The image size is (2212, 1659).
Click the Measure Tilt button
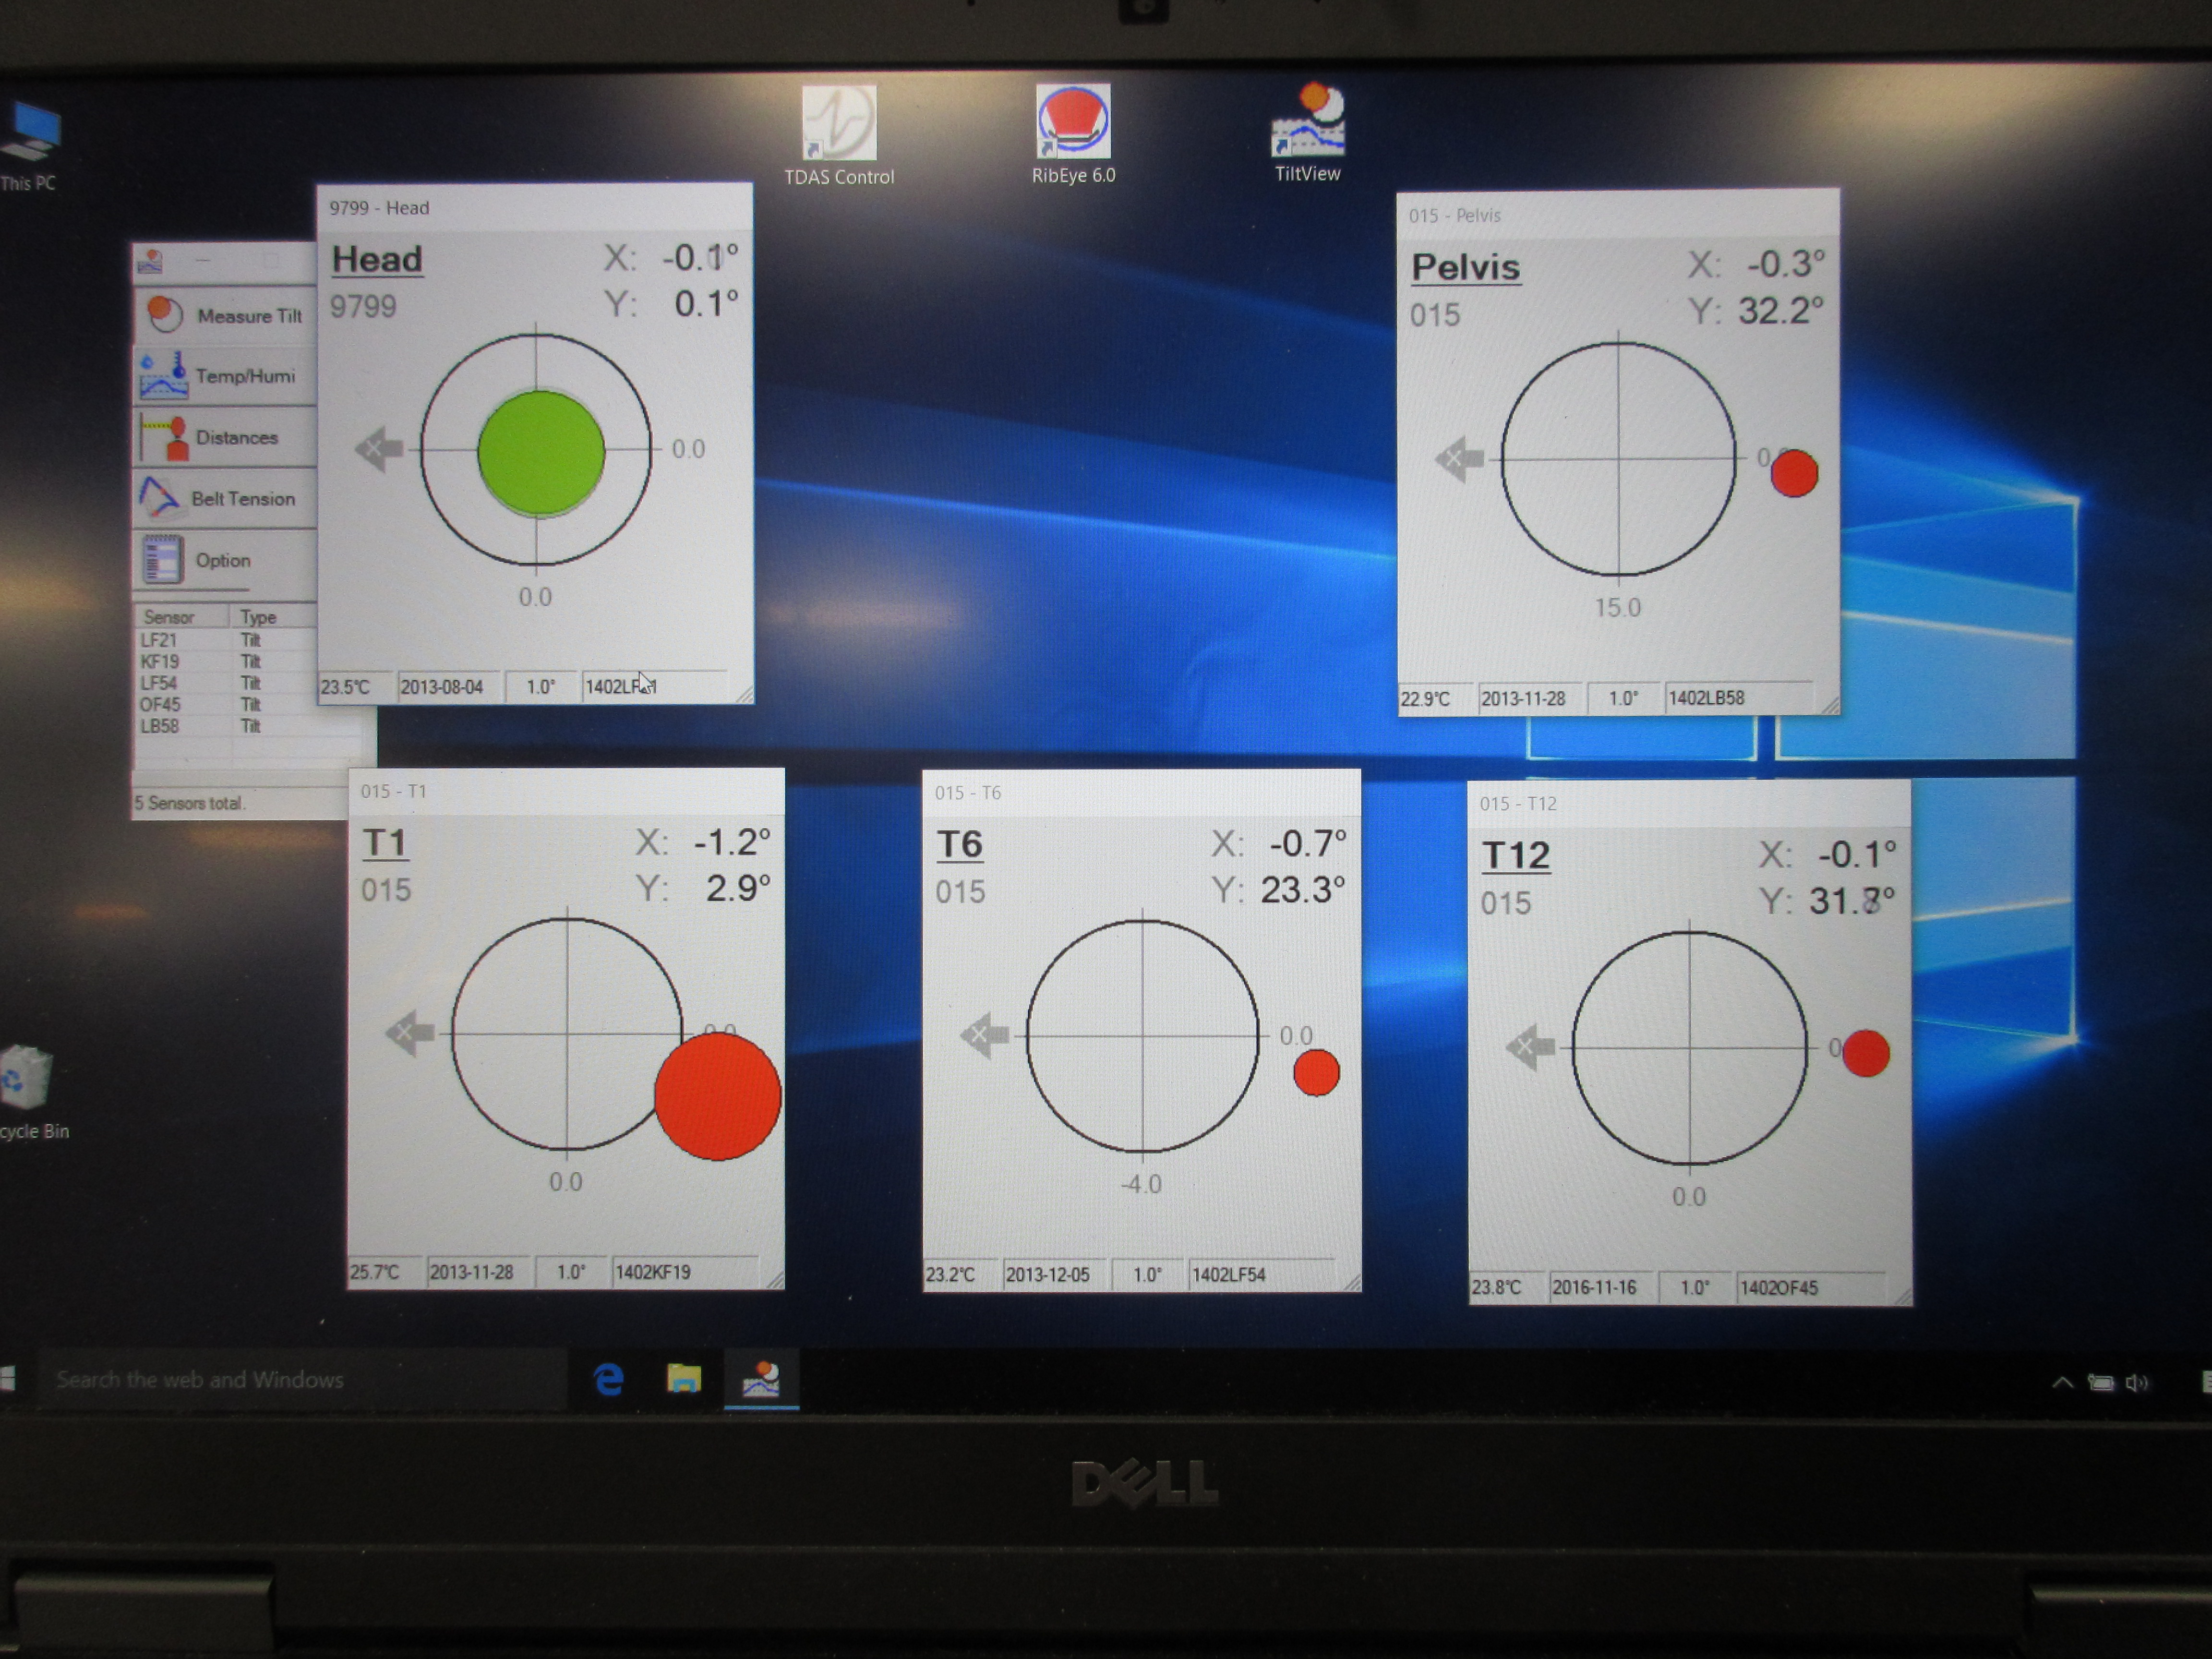point(225,315)
